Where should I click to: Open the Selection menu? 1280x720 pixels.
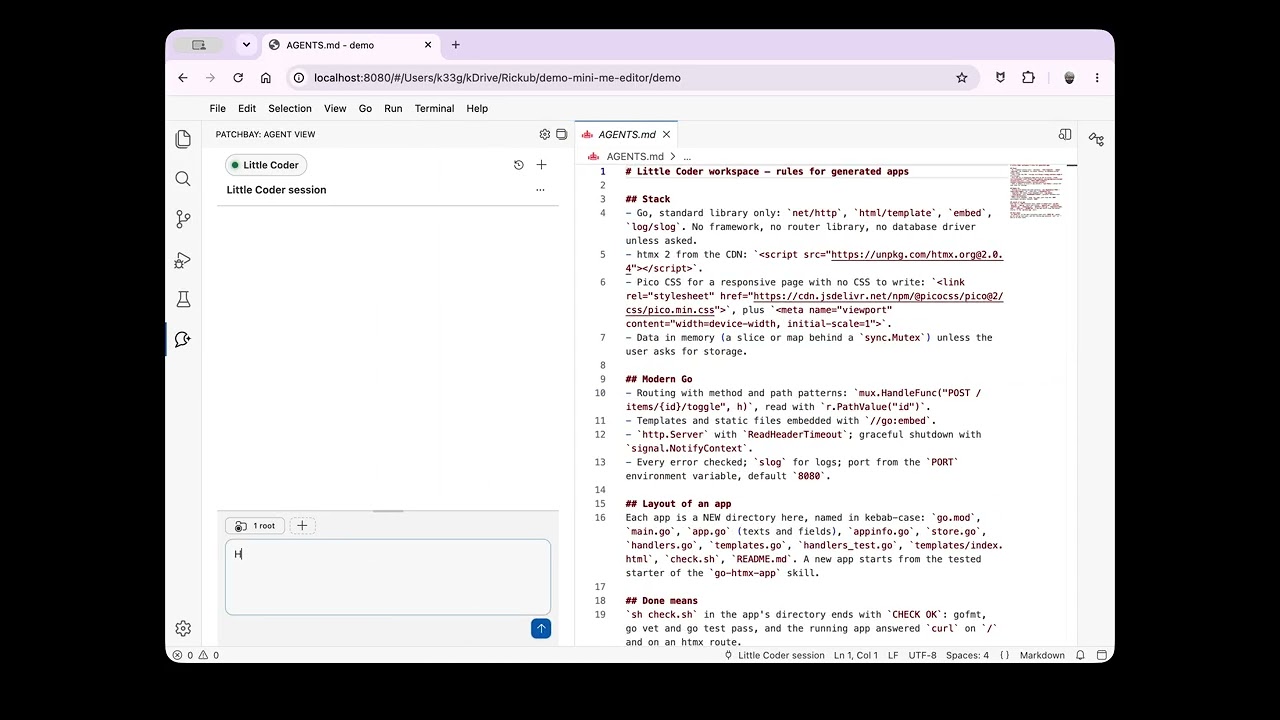pos(290,108)
